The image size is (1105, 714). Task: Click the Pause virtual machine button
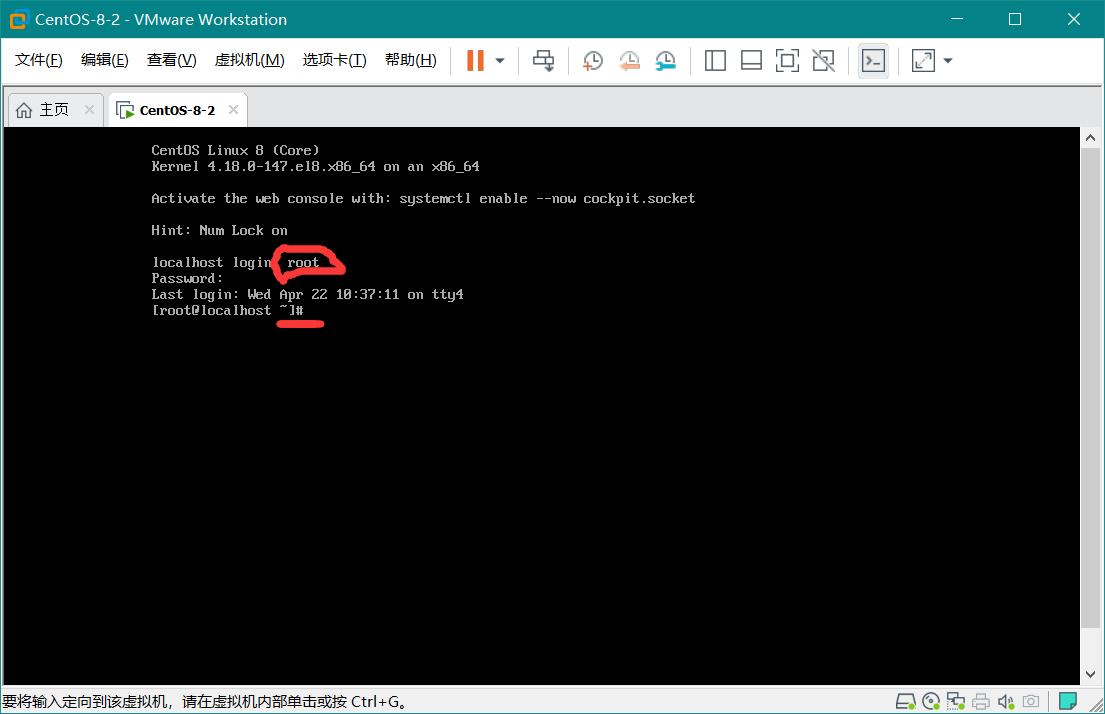(475, 61)
